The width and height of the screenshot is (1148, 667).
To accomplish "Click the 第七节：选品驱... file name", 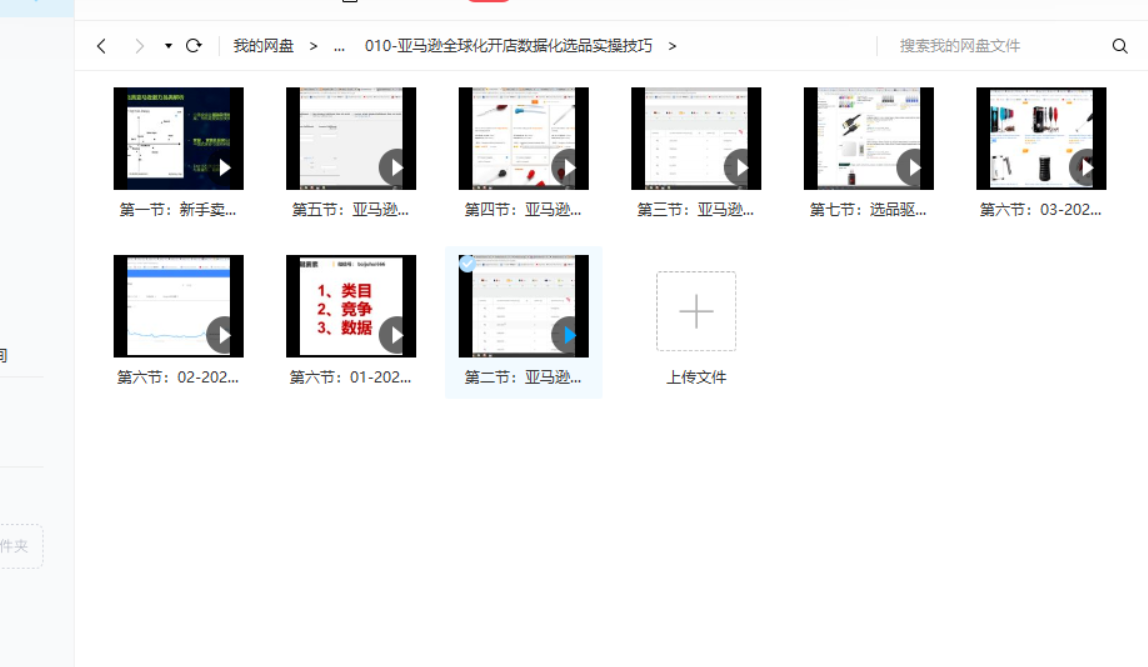I will tap(868, 210).
